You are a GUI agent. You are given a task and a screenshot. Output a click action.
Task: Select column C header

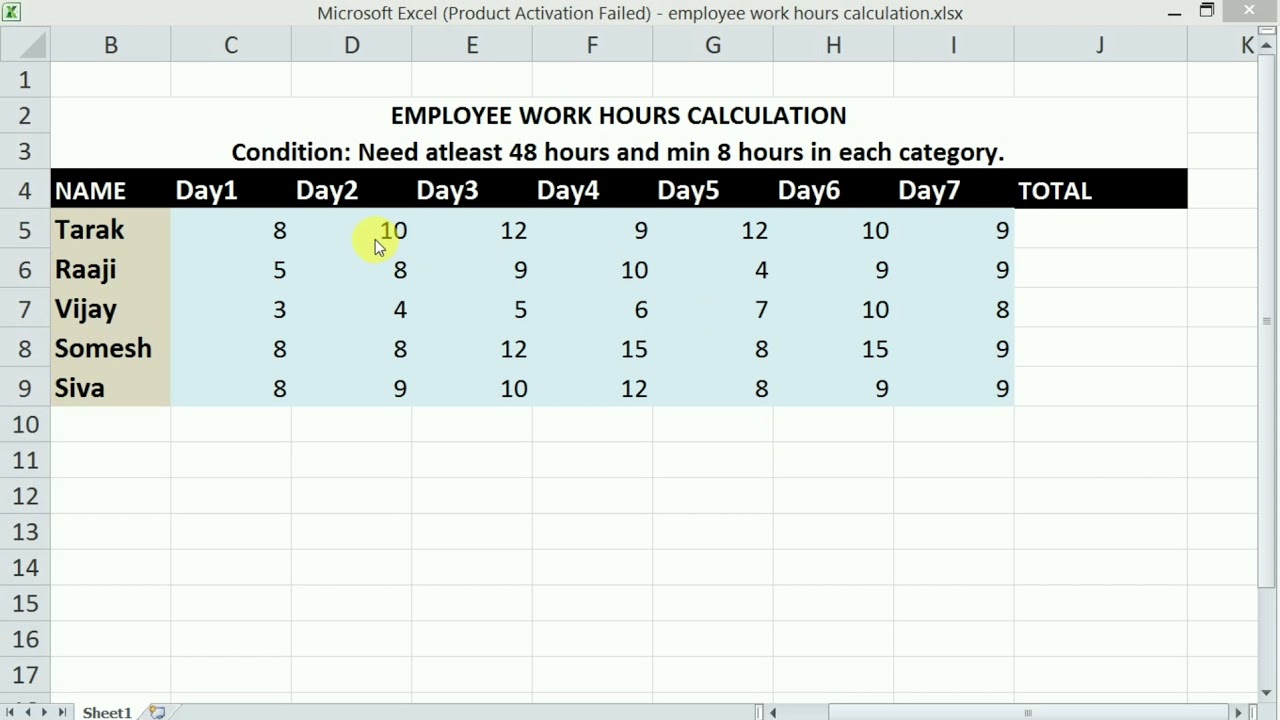click(x=231, y=45)
